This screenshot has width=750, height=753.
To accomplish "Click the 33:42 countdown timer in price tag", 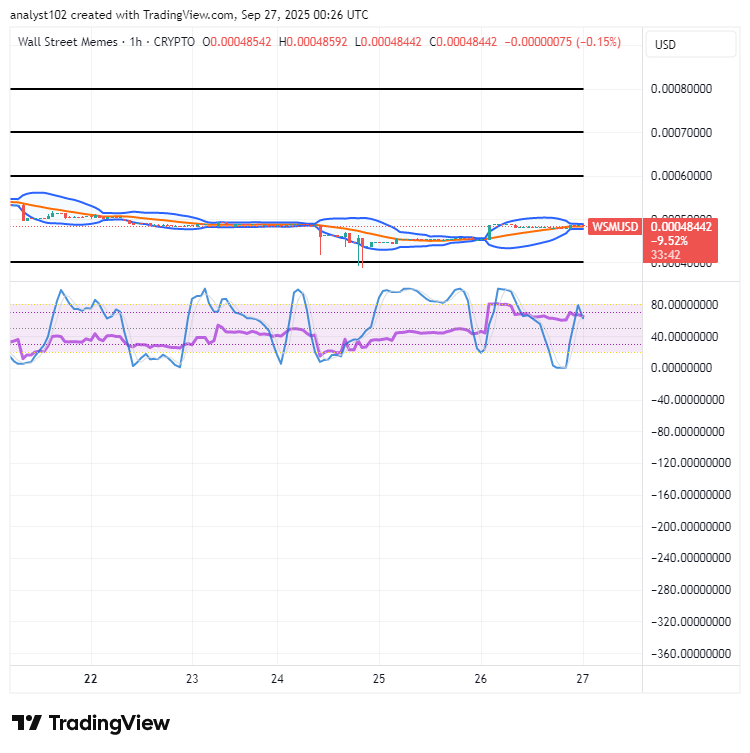I will tap(665, 255).
